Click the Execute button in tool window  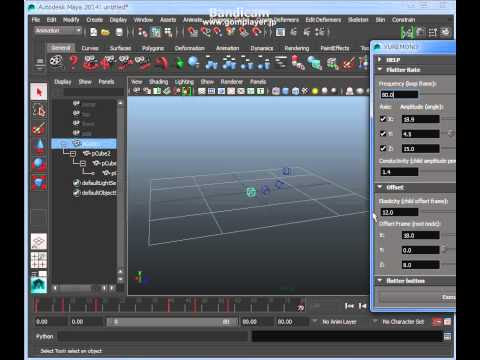(x=416, y=297)
